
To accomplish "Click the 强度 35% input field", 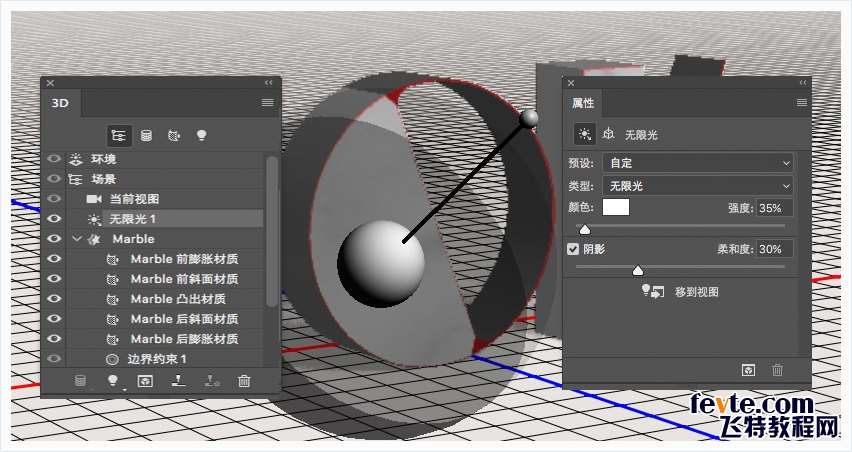I will (x=774, y=208).
